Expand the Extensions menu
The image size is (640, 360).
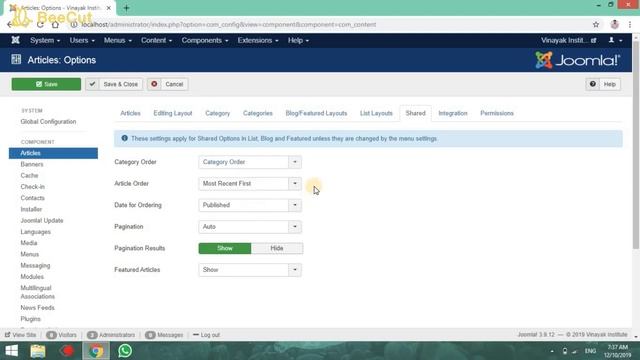(x=258, y=40)
